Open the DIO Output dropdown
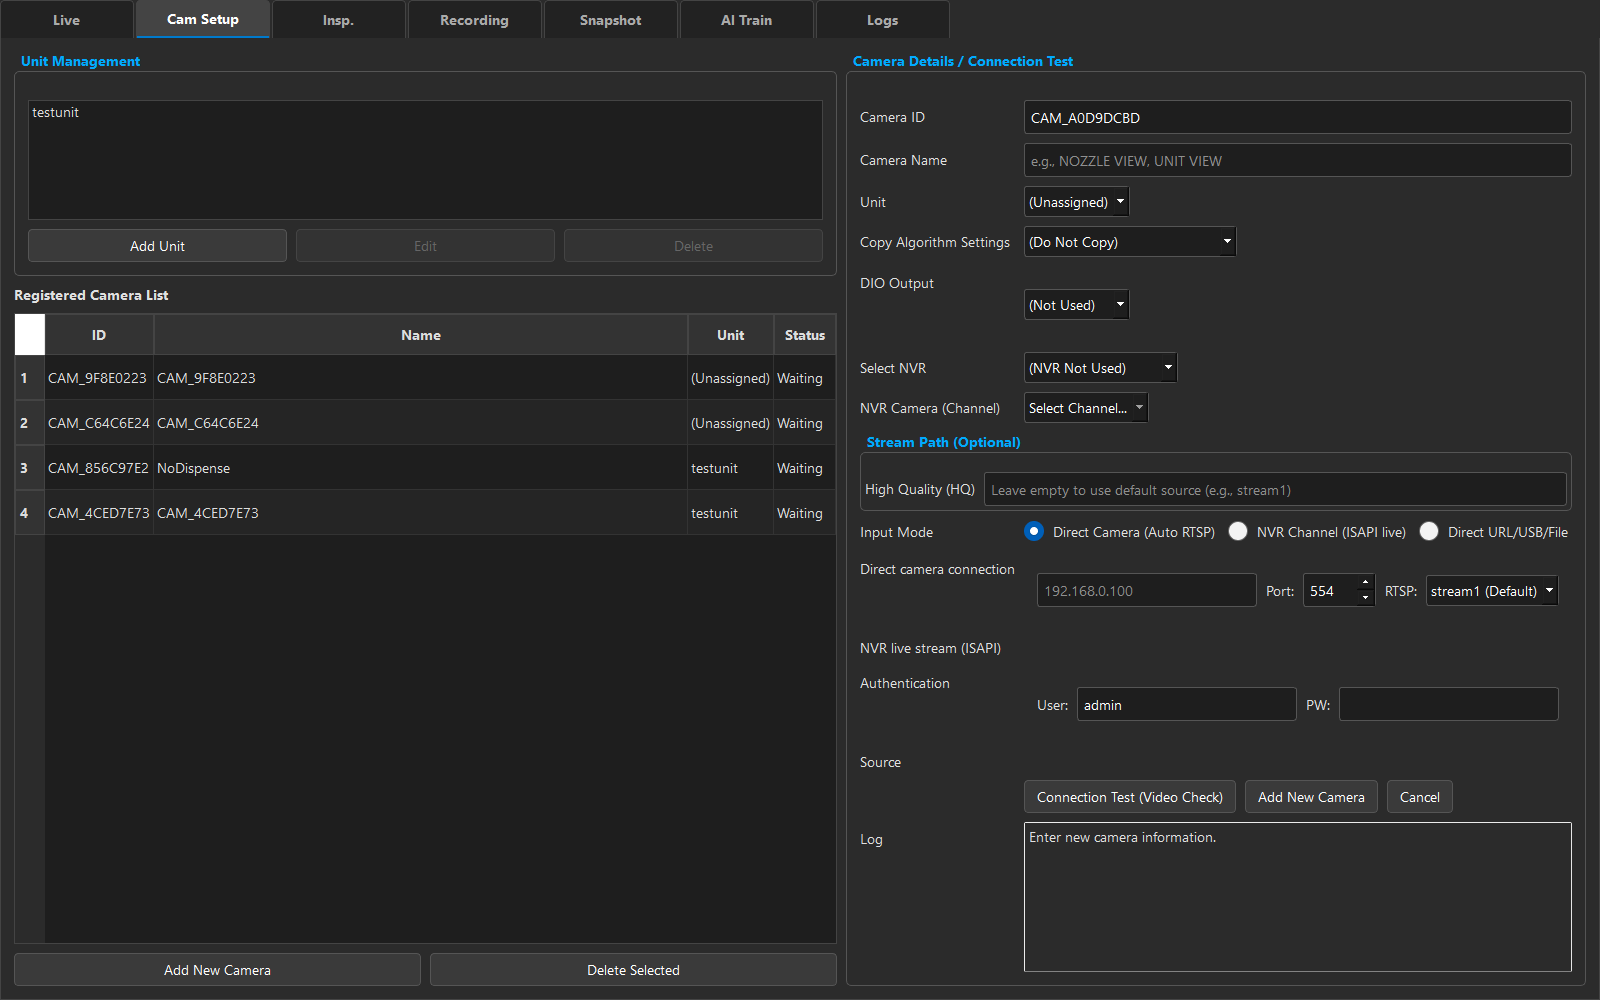Image resolution: width=1600 pixels, height=1000 pixels. click(x=1077, y=305)
